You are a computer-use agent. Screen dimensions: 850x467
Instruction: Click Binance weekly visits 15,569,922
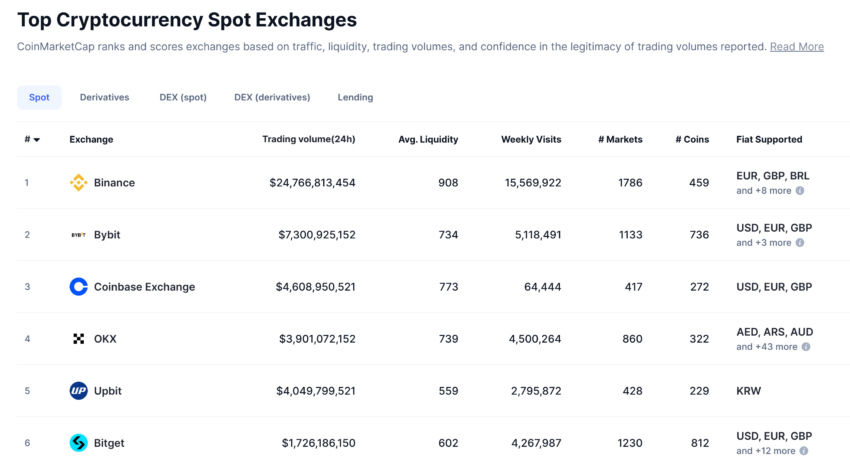pos(533,183)
